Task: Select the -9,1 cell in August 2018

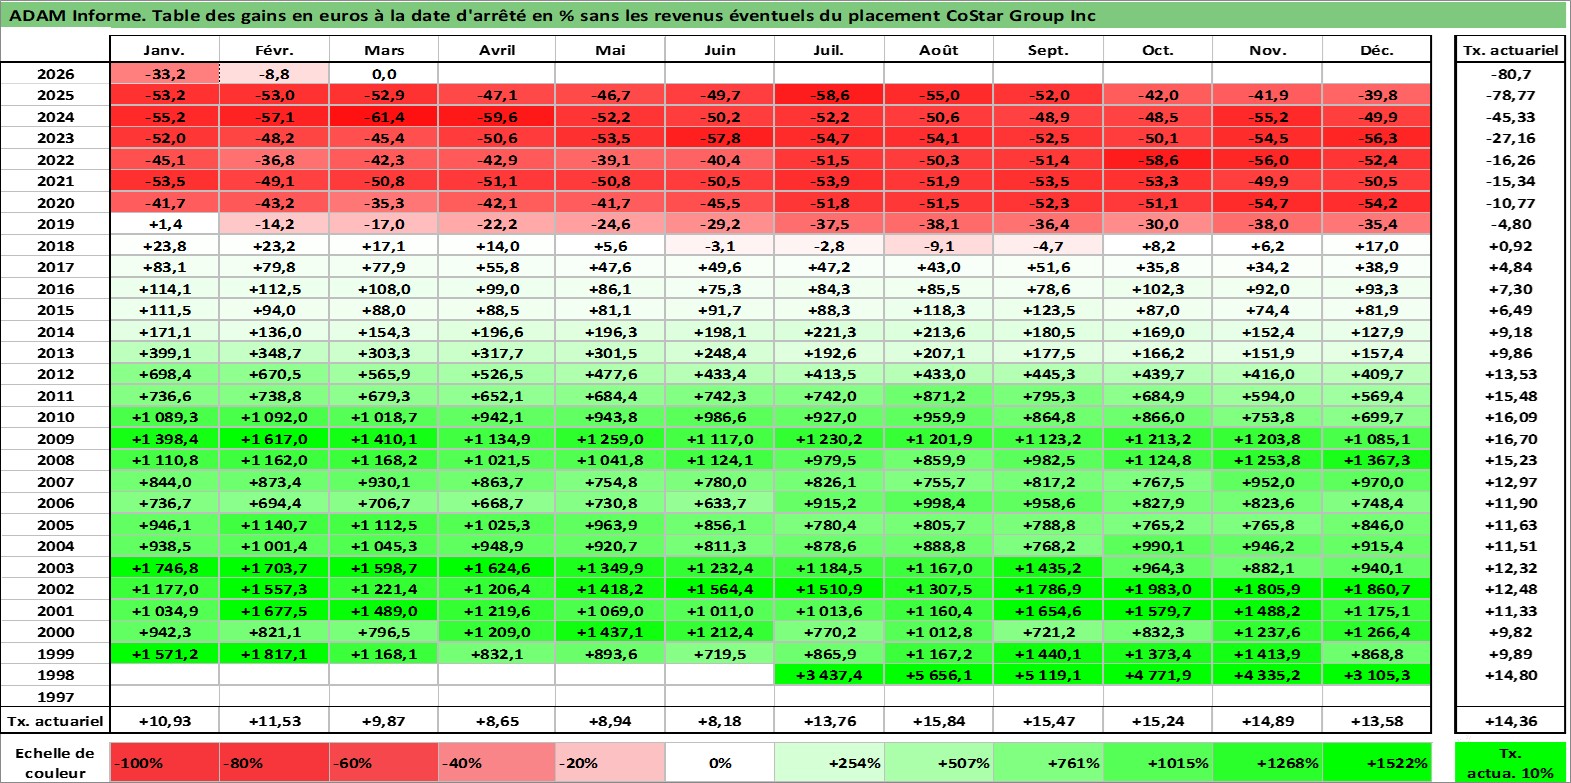Action: pyautogui.click(x=938, y=246)
